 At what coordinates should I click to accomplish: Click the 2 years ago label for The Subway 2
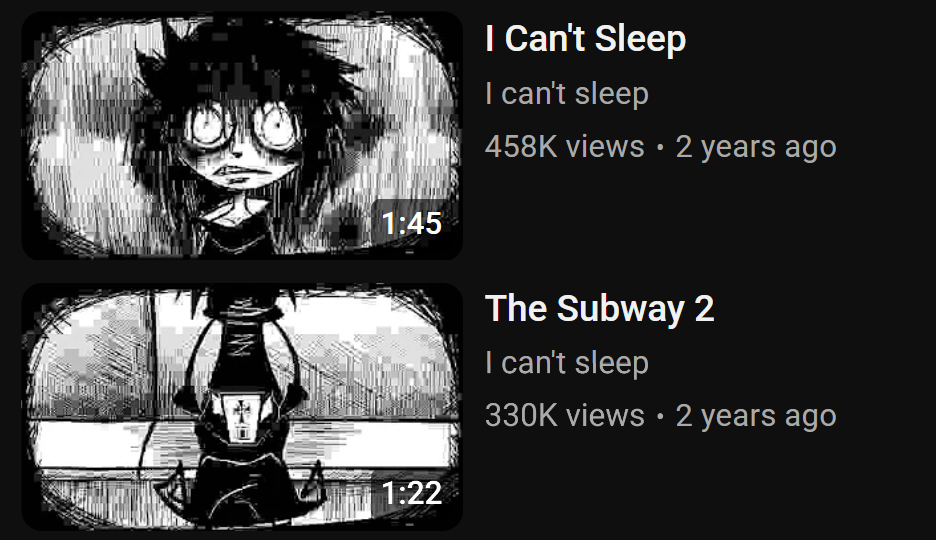pos(756,416)
